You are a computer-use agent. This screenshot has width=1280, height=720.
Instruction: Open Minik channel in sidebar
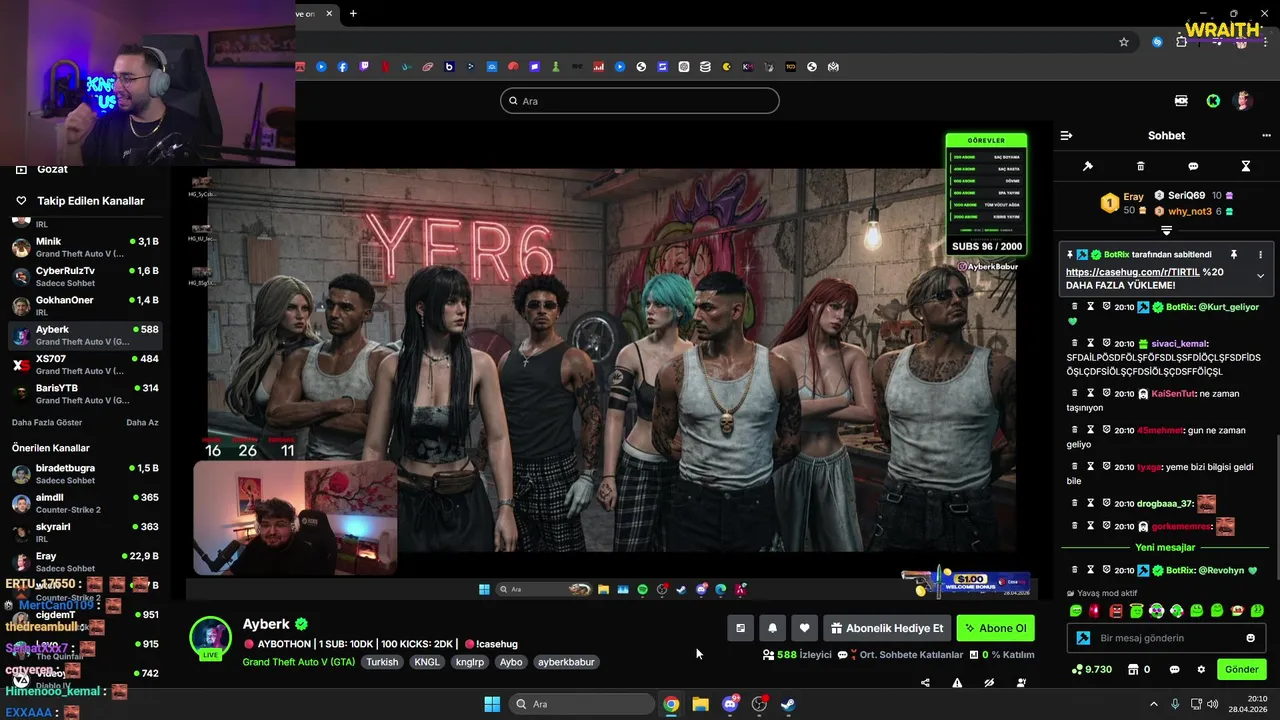point(85,247)
